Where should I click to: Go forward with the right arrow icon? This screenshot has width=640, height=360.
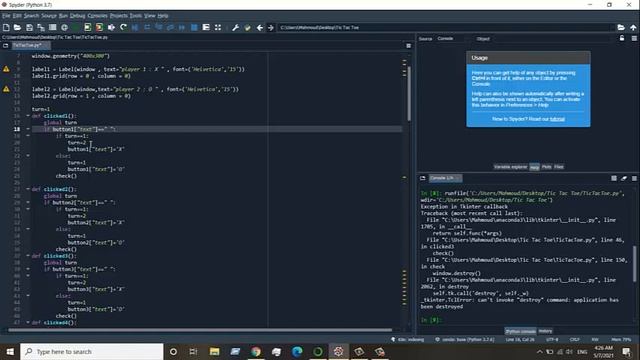271,27
